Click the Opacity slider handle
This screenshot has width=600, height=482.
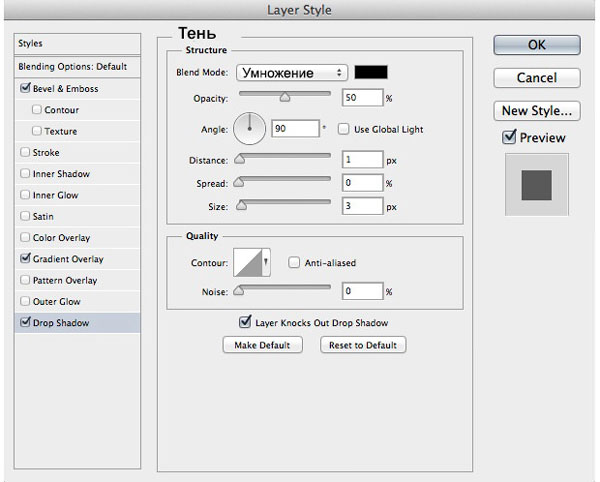285,97
